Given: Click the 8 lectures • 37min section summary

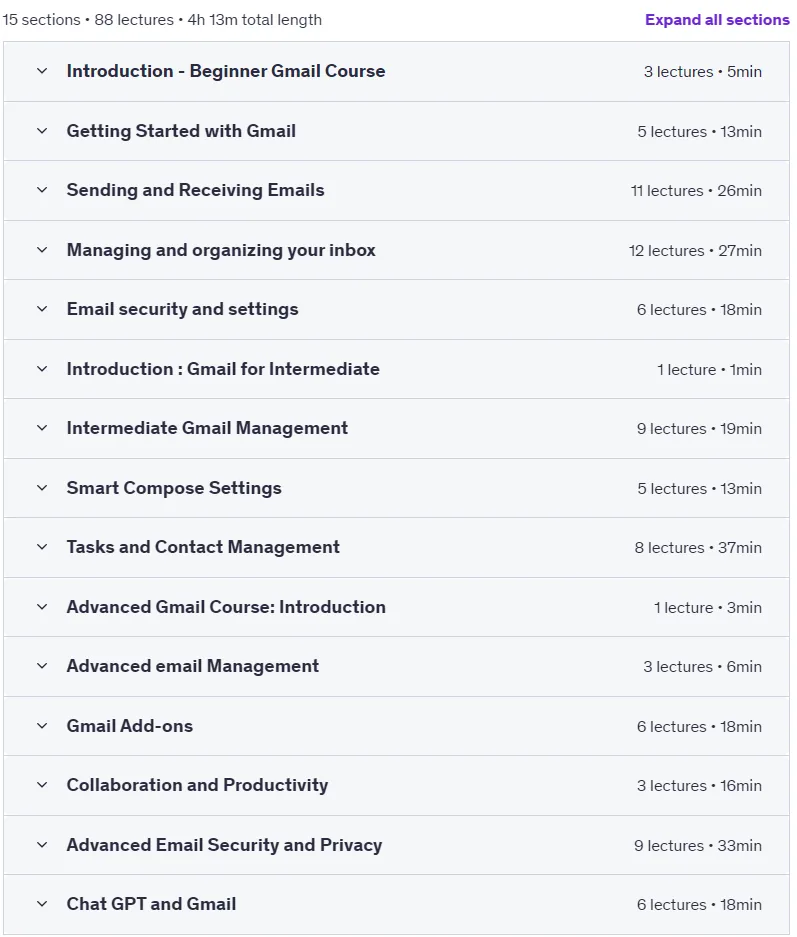Looking at the screenshot, I should coord(698,547).
